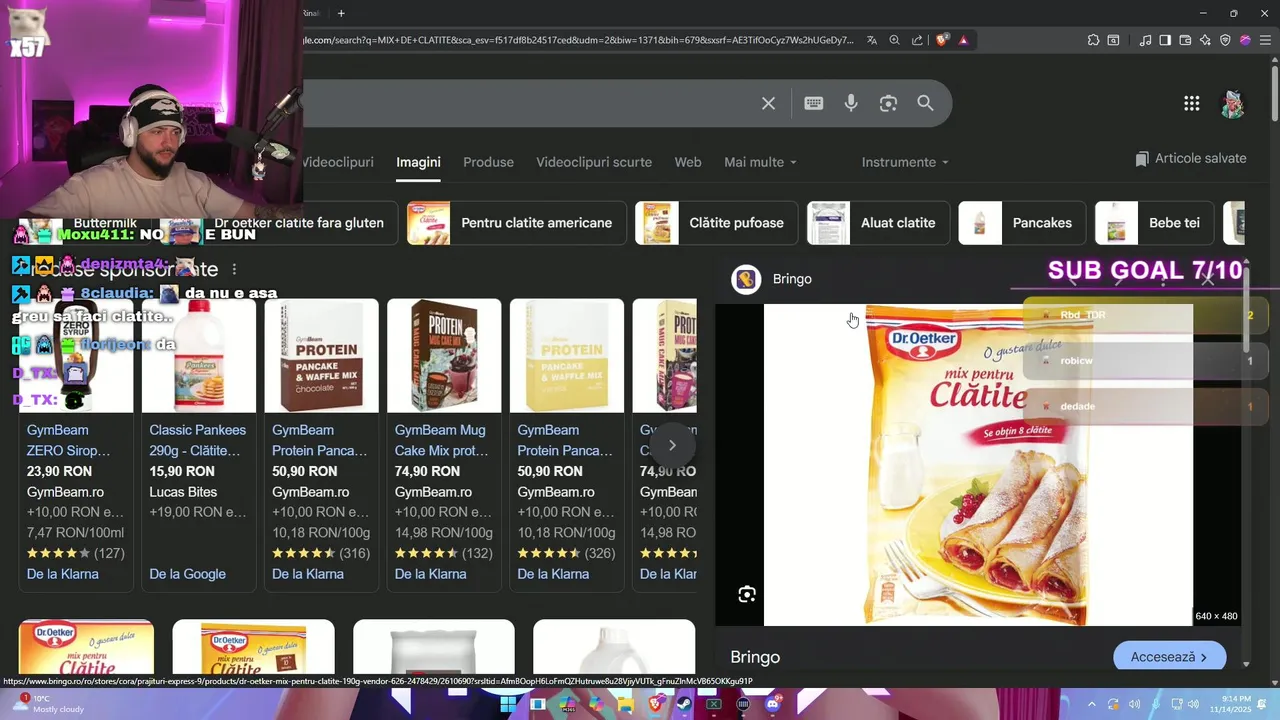Switch to the Videoclipuri tab

click(337, 162)
